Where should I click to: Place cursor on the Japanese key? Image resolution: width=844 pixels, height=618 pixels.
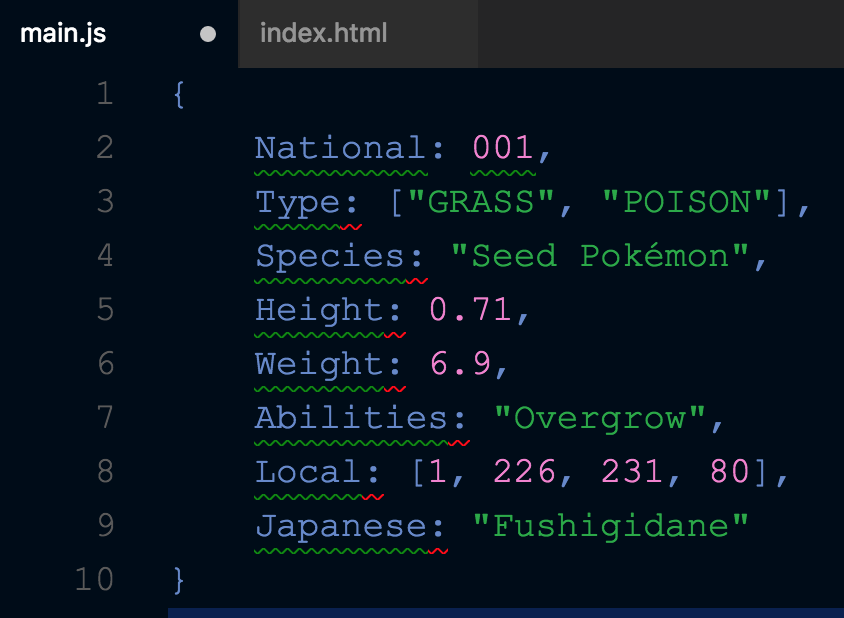[341, 527]
